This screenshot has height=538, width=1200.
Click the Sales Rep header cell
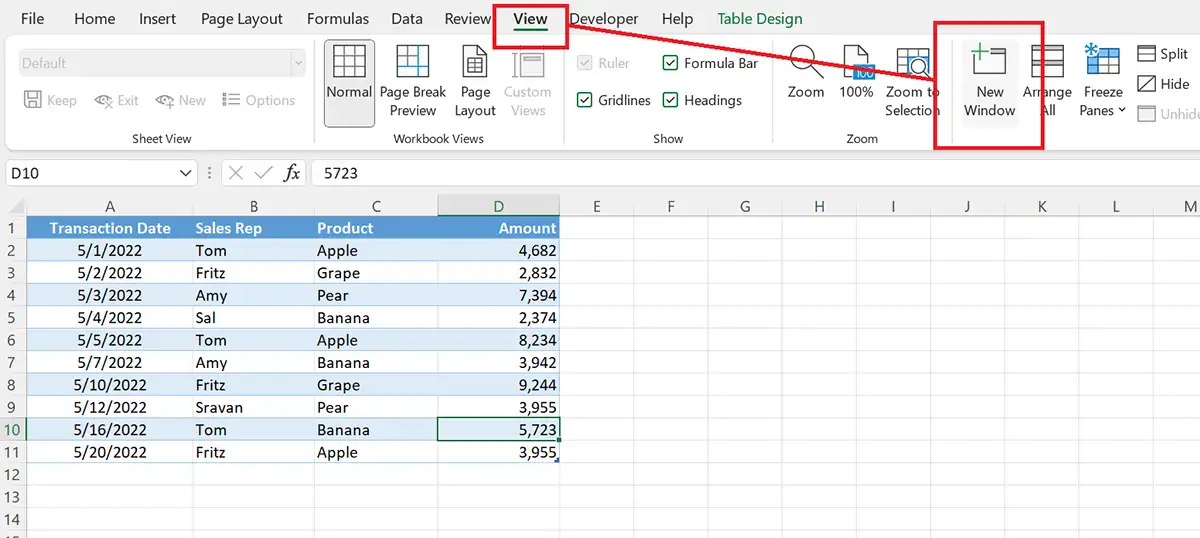(x=253, y=228)
